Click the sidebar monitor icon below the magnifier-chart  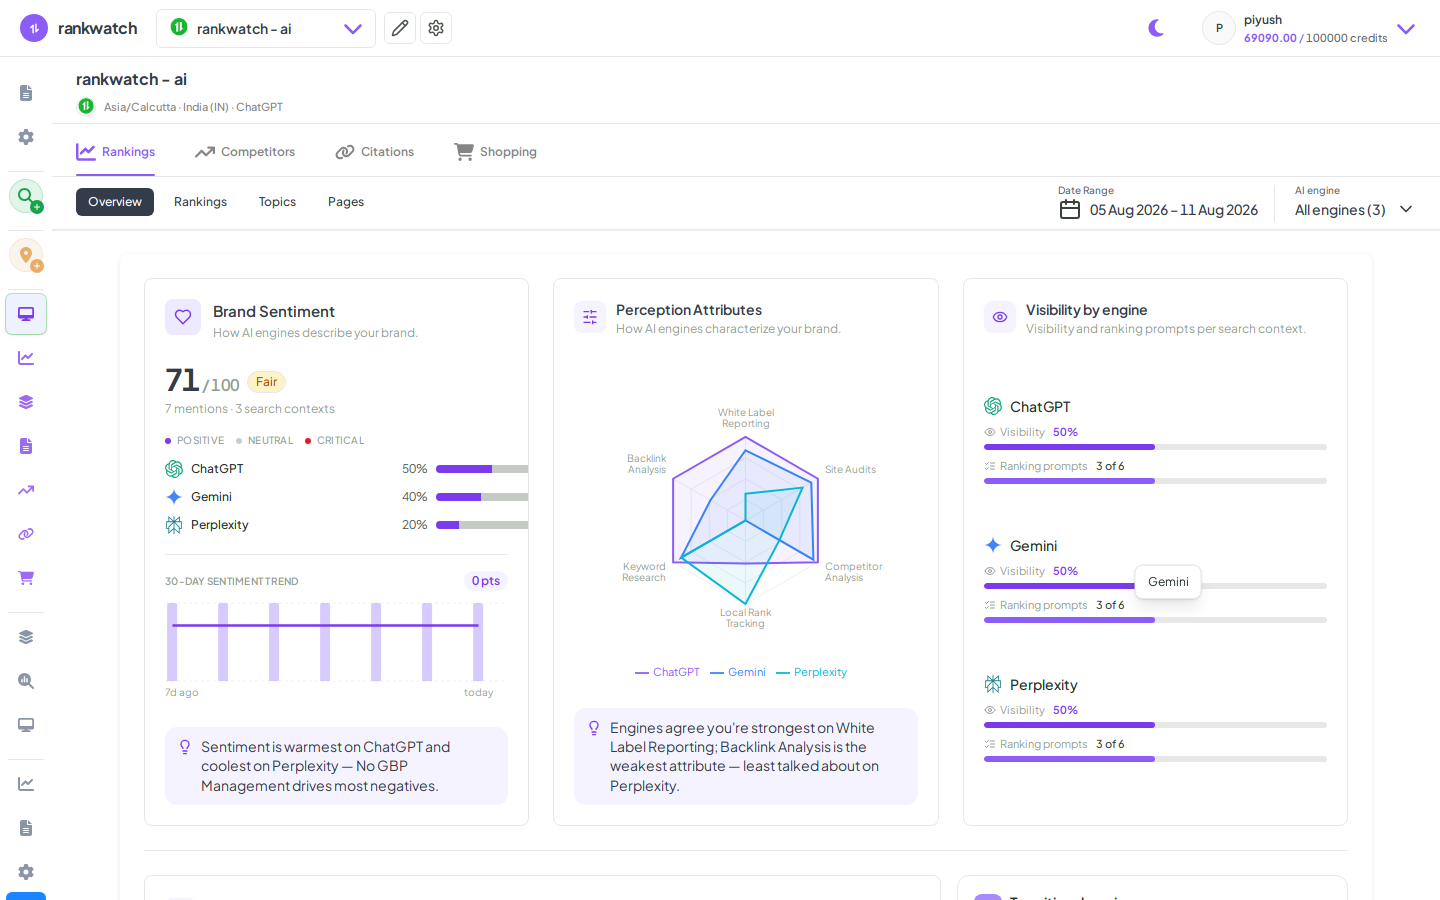26,725
